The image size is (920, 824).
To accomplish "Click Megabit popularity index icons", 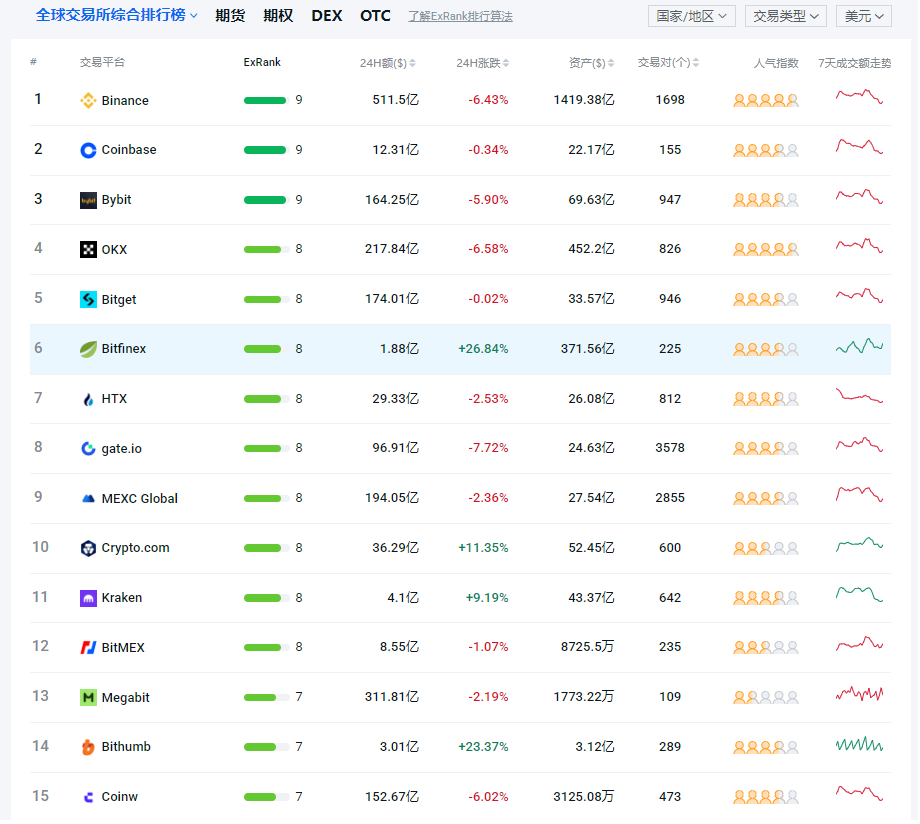I will pos(766,698).
